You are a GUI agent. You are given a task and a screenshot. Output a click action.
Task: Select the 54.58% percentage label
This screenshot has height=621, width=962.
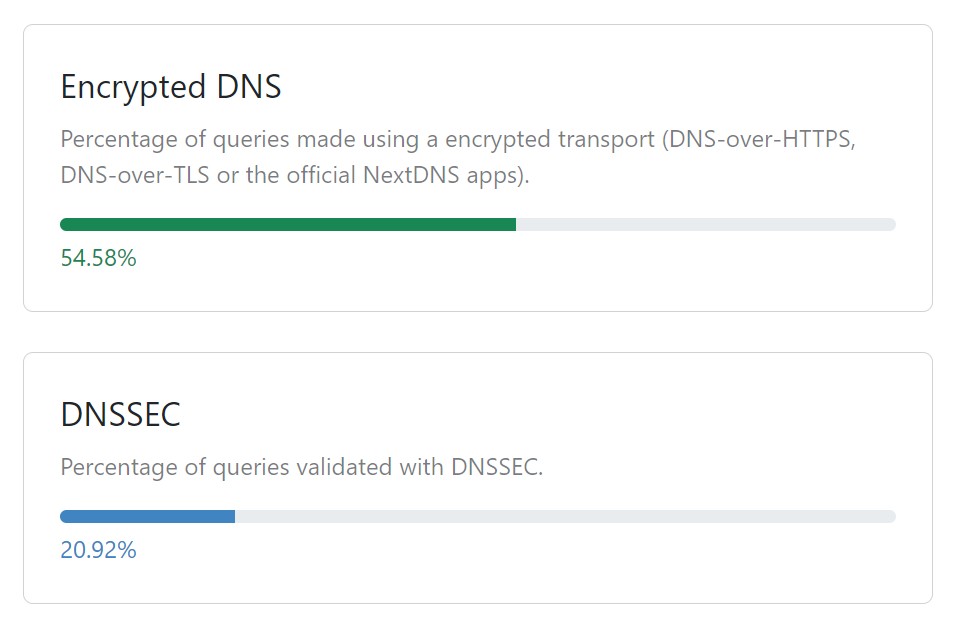98,259
